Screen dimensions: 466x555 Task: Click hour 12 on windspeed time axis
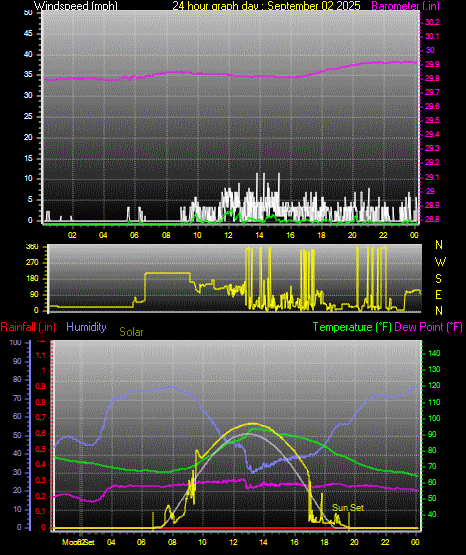(x=228, y=235)
